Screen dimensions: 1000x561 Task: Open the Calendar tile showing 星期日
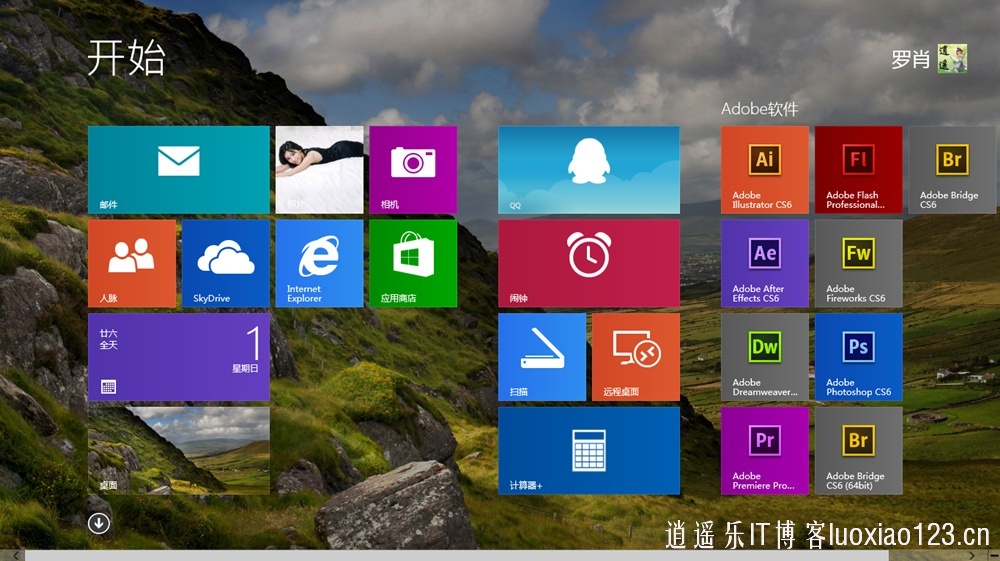click(179, 357)
